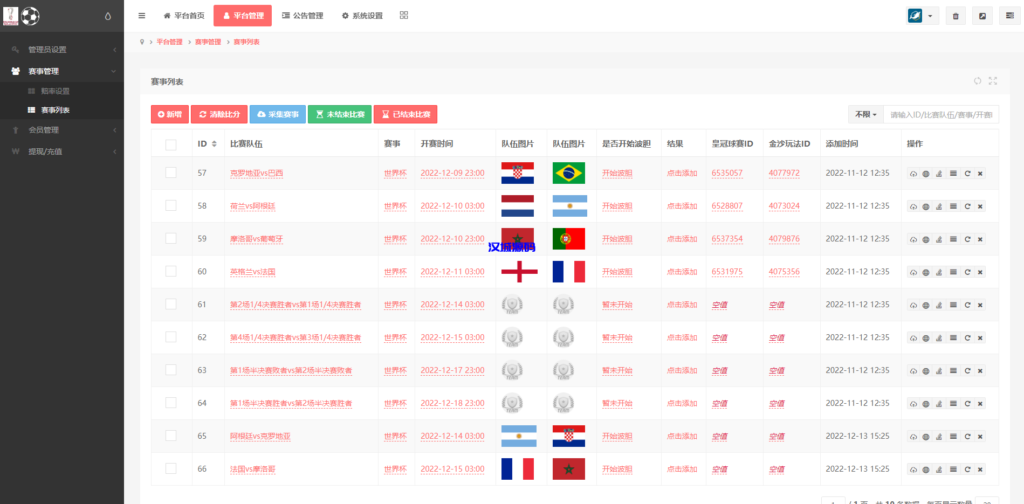
Task: Toggle the select-all checkbox in table header
Action: click(171, 144)
